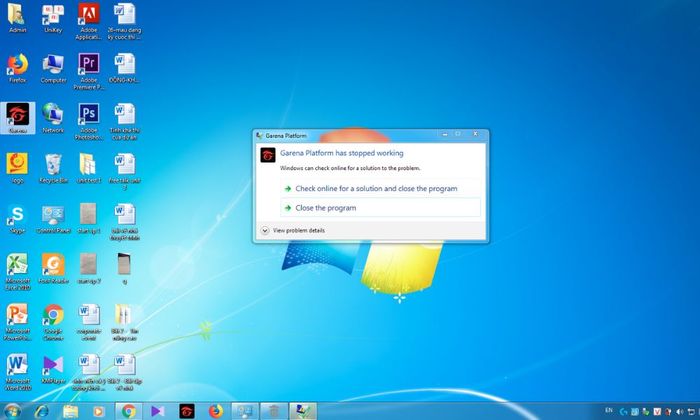The width and height of the screenshot is (700, 420).
Task: Select the UniKey desktop shortcut
Action: 53,18
